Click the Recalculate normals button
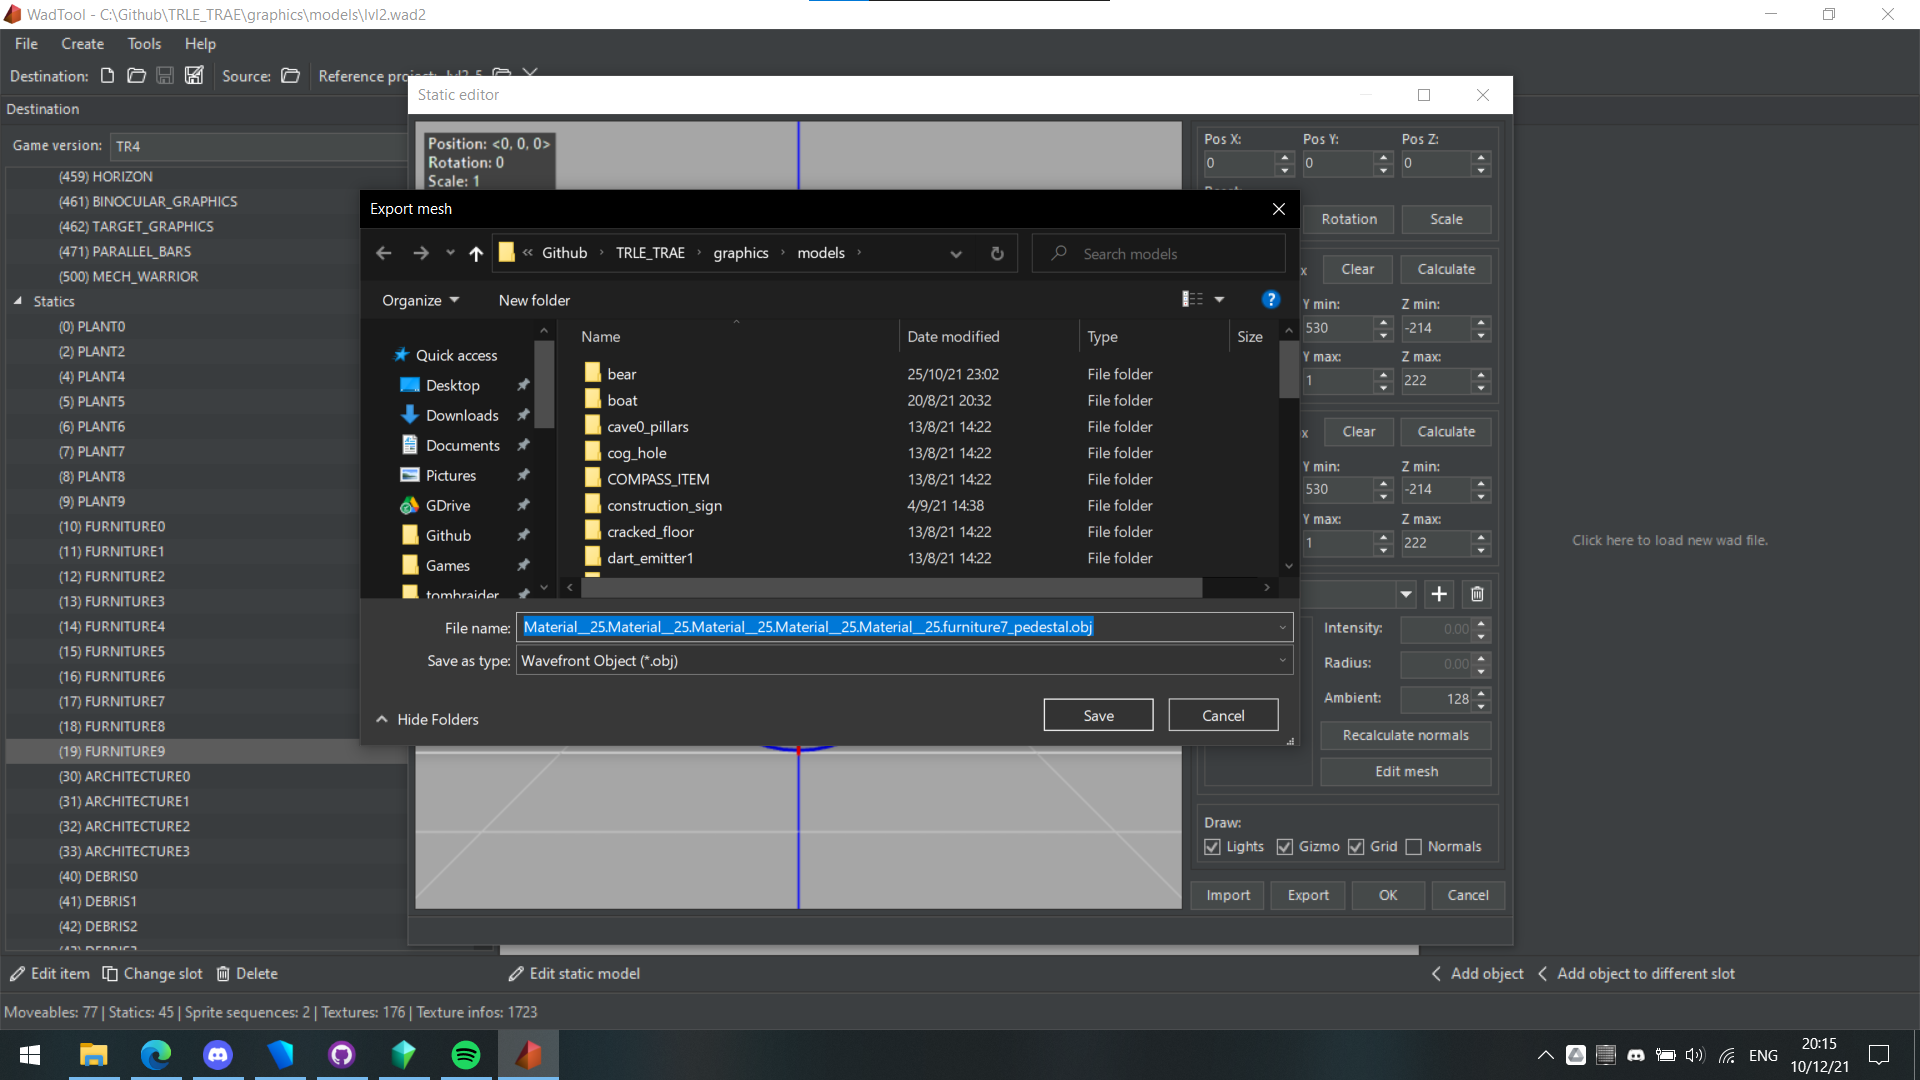 pos(1405,735)
